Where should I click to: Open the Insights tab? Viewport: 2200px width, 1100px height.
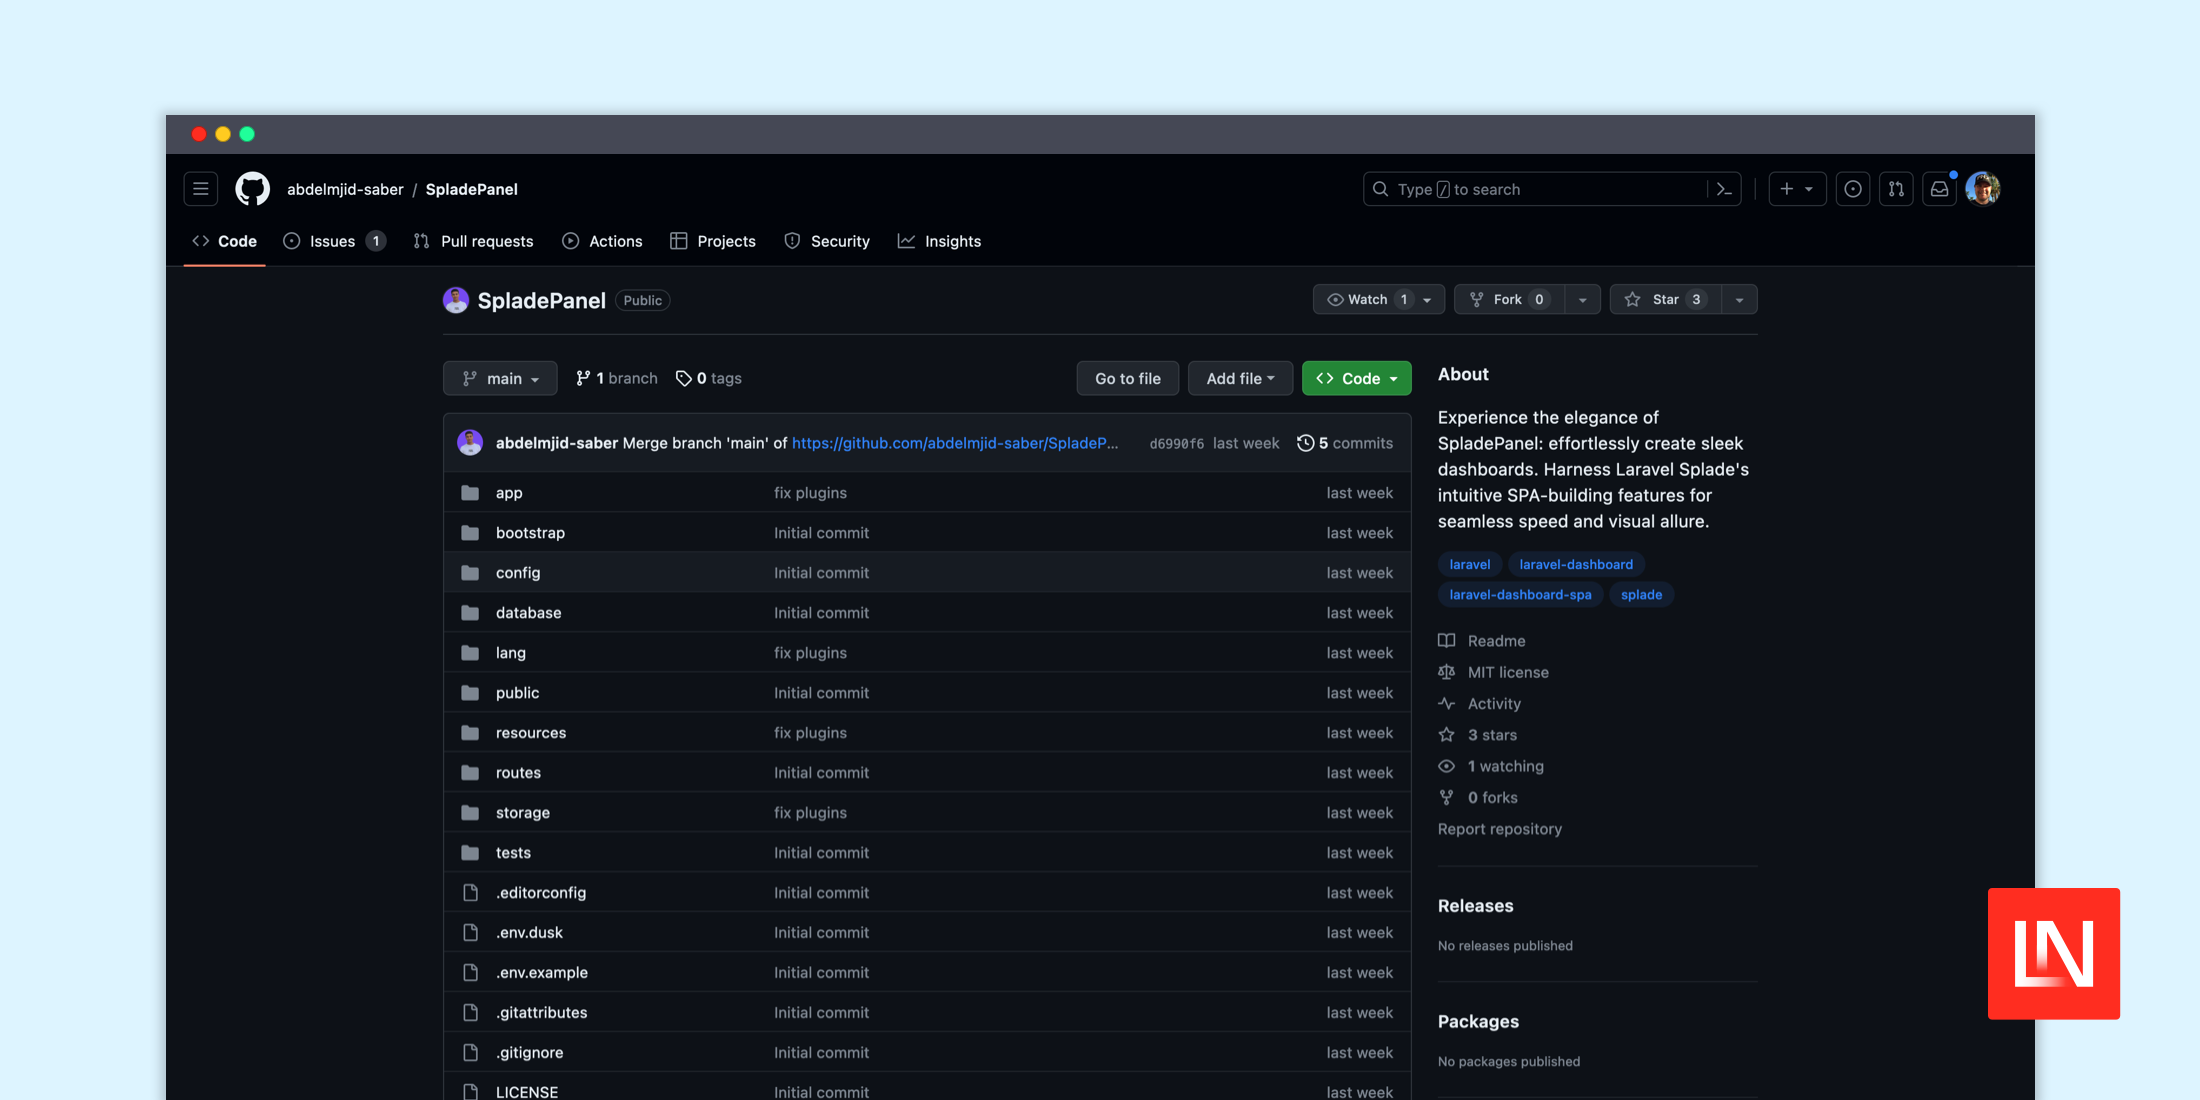click(x=940, y=242)
